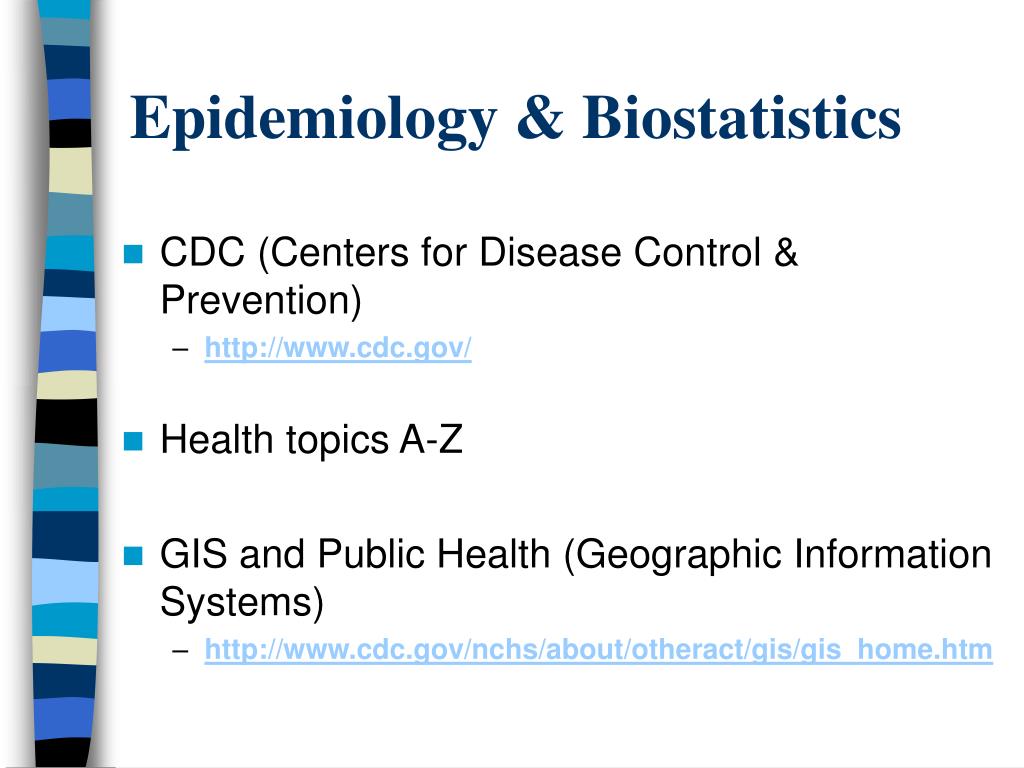
Task: Click the largest black block in the striped border
Action: [67, 422]
